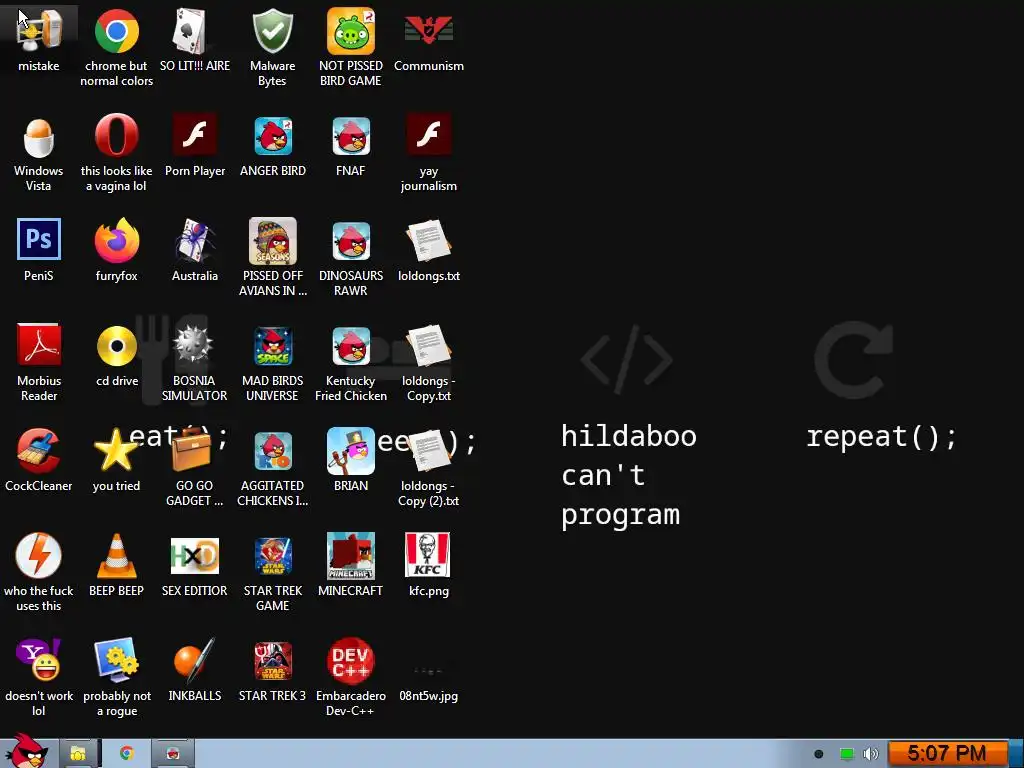Click the Windows Vista egg icon
The width and height of the screenshot is (1024, 768).
(x=39, y=136)
